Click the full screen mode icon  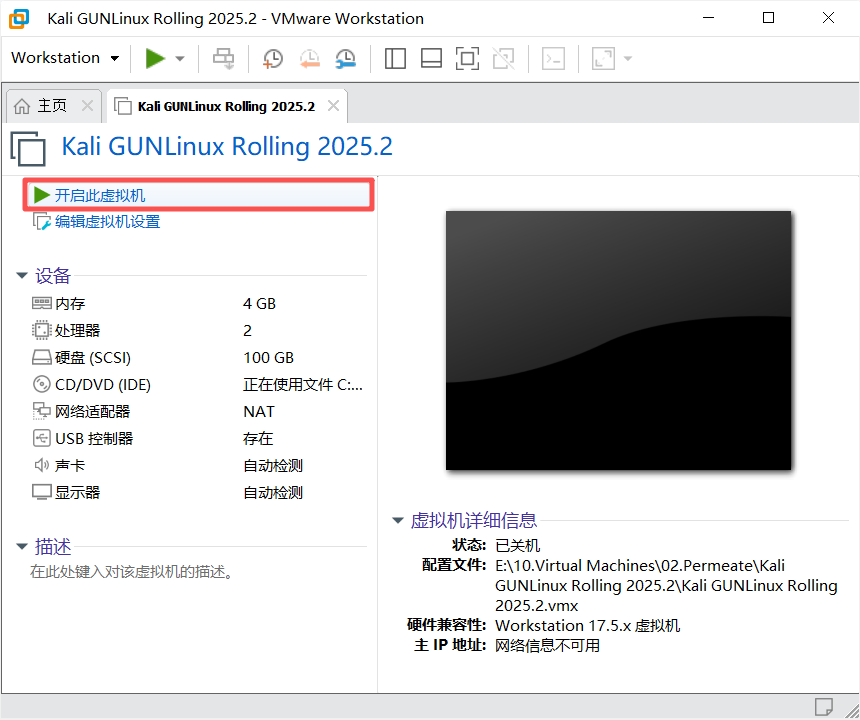(x=467, y=58)
